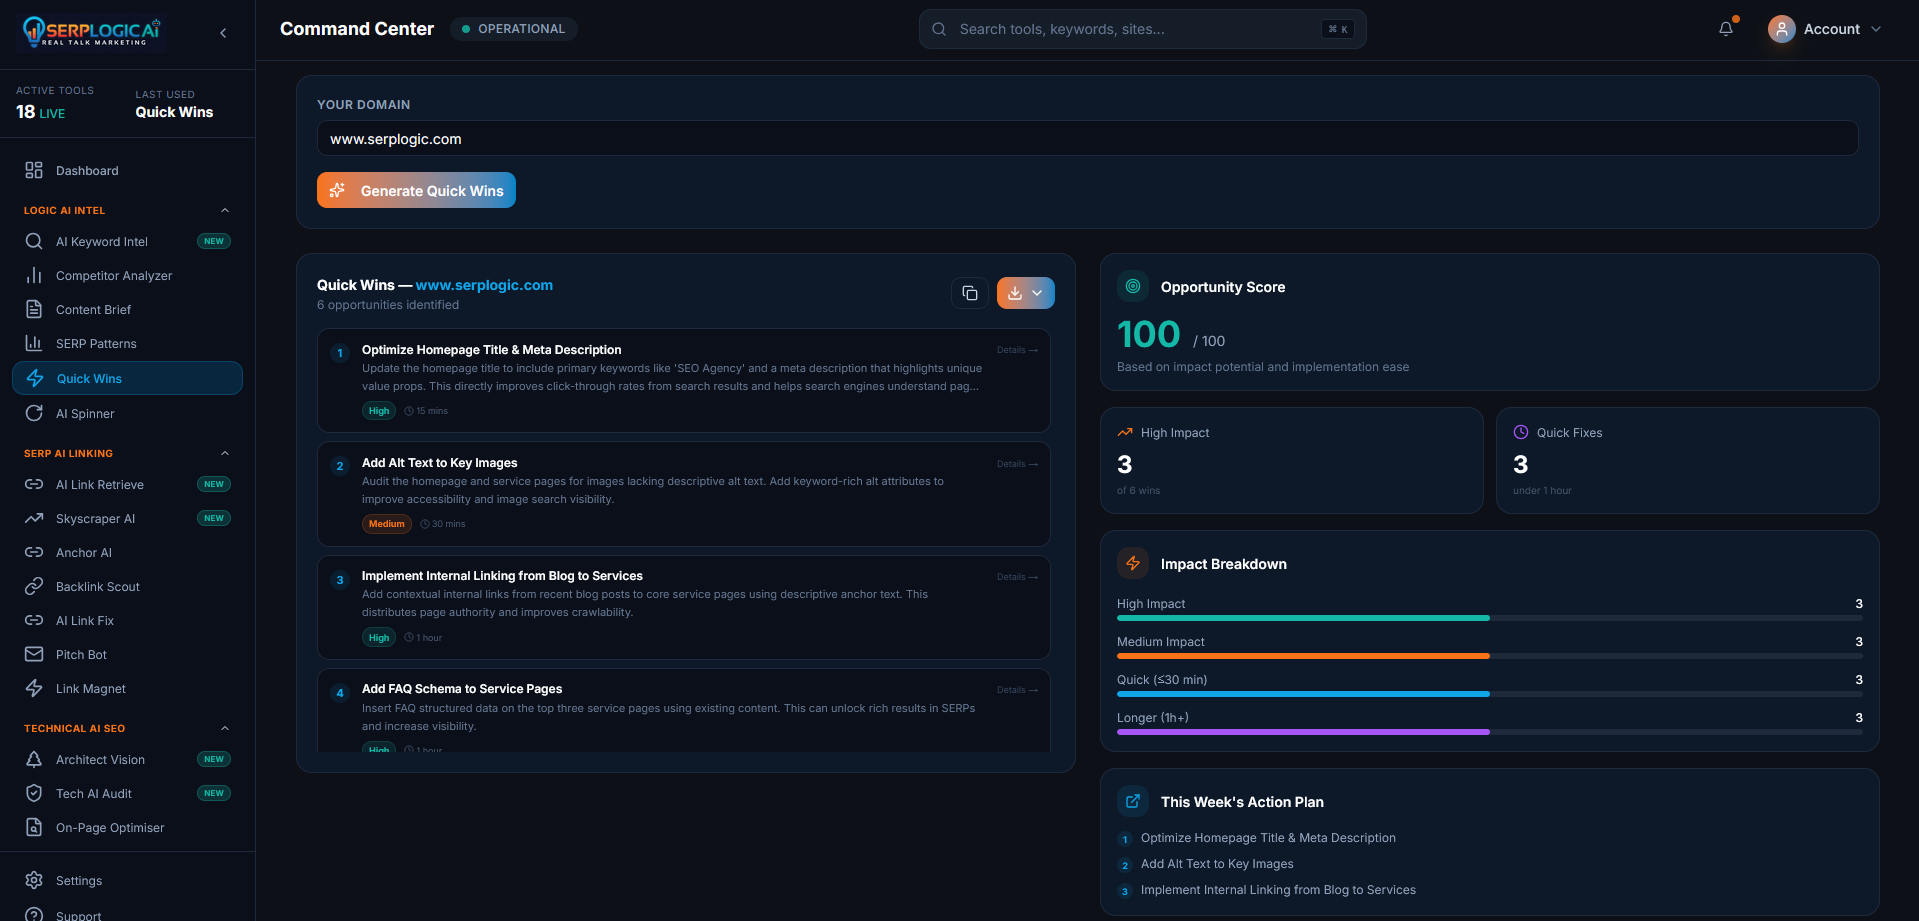Collapse the sidebar with the left chevron
The image size is (1919, 921).
tap(223, 33)
